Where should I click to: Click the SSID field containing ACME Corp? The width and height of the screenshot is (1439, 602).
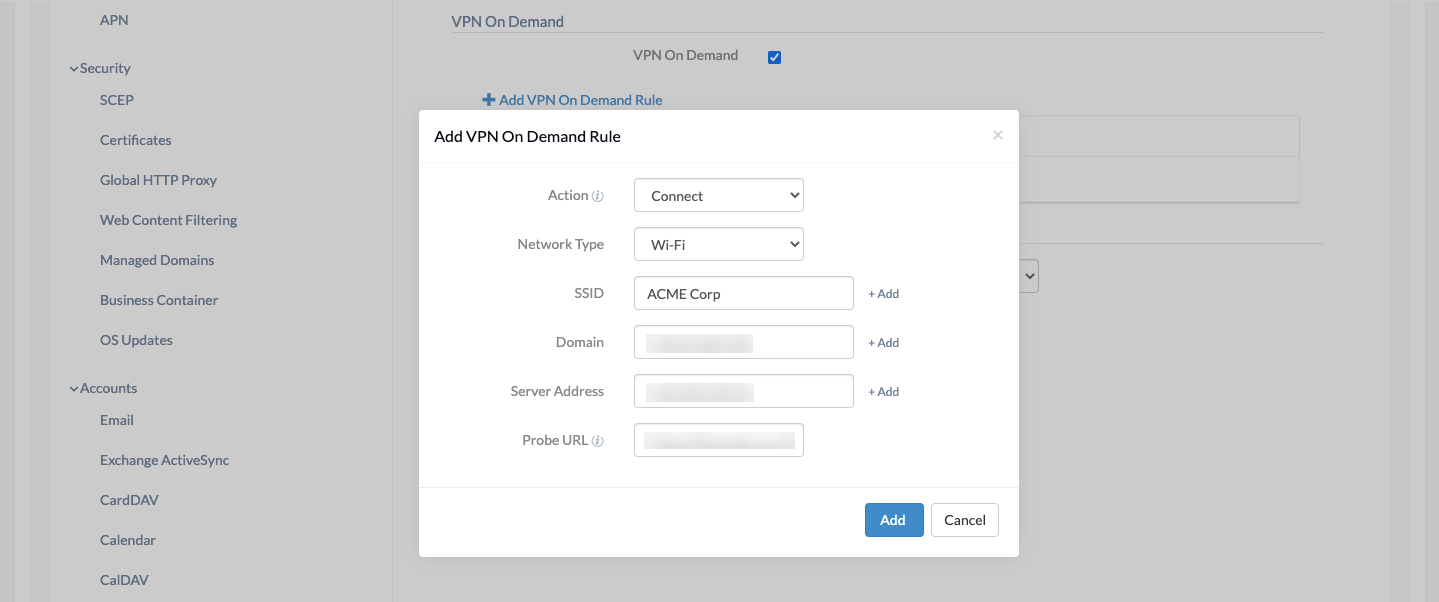[743, 293]
